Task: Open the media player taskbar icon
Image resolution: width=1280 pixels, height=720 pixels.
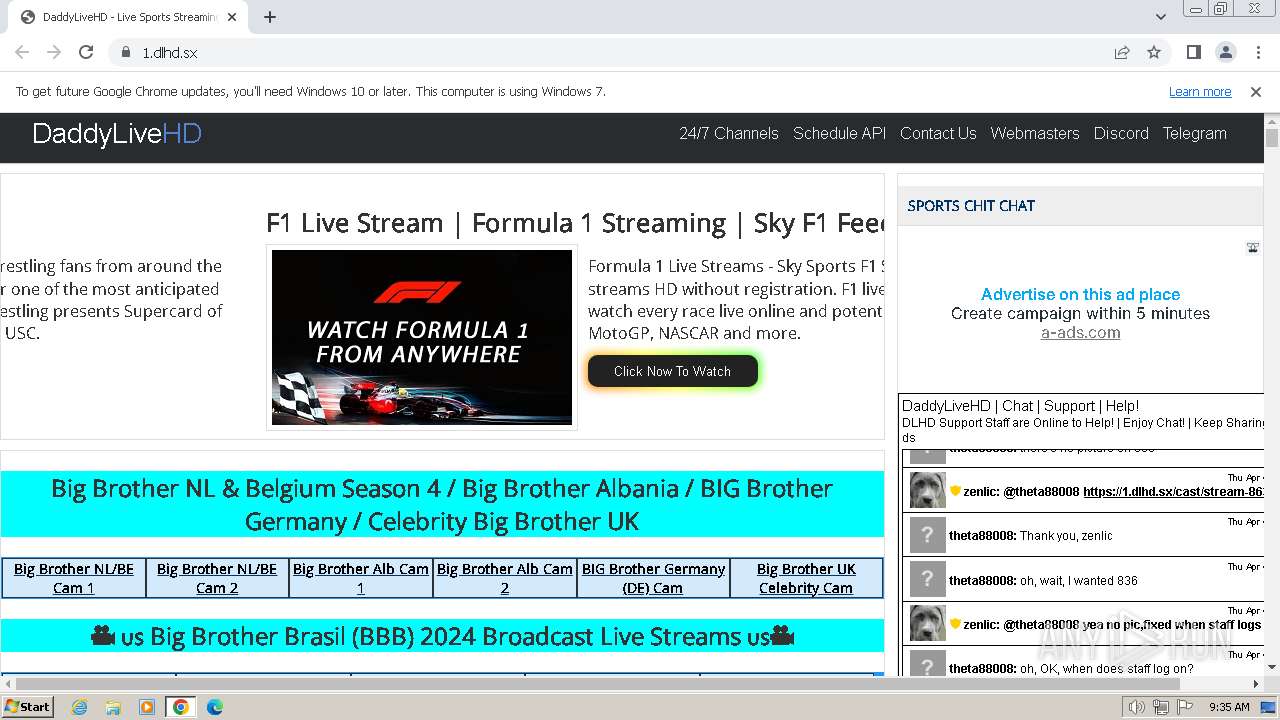Action: (x=147, y=707)
